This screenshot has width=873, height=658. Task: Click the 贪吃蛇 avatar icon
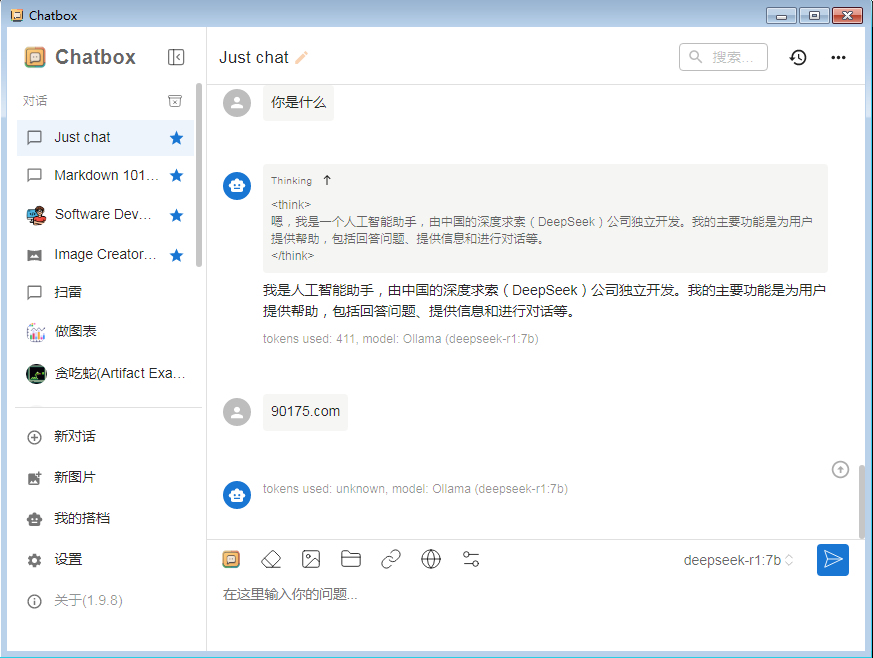point(36,374)
